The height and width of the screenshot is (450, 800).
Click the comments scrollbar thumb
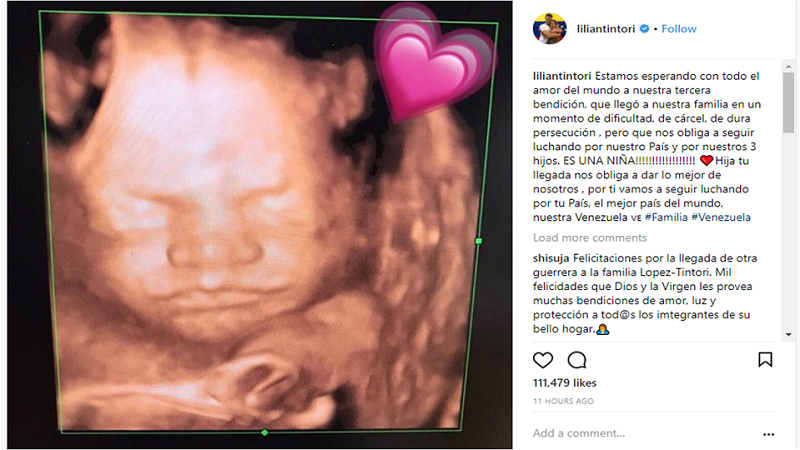tap(788, 103)
